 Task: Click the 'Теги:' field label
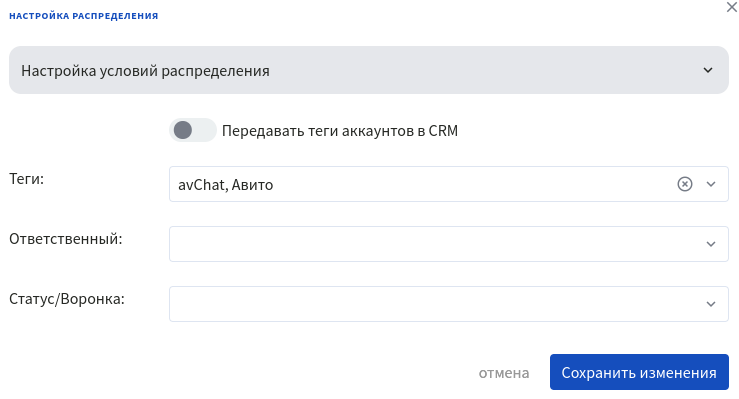(26, 179)
